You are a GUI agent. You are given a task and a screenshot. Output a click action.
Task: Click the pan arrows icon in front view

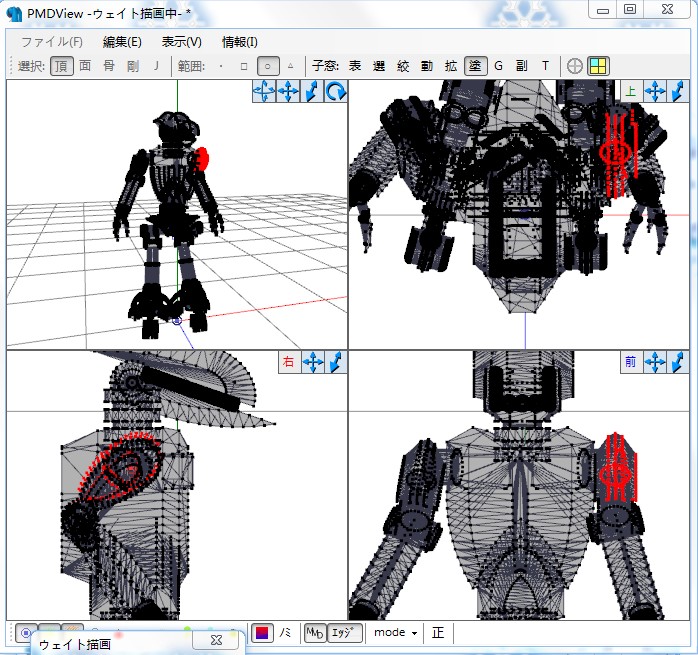pos(655,362)
